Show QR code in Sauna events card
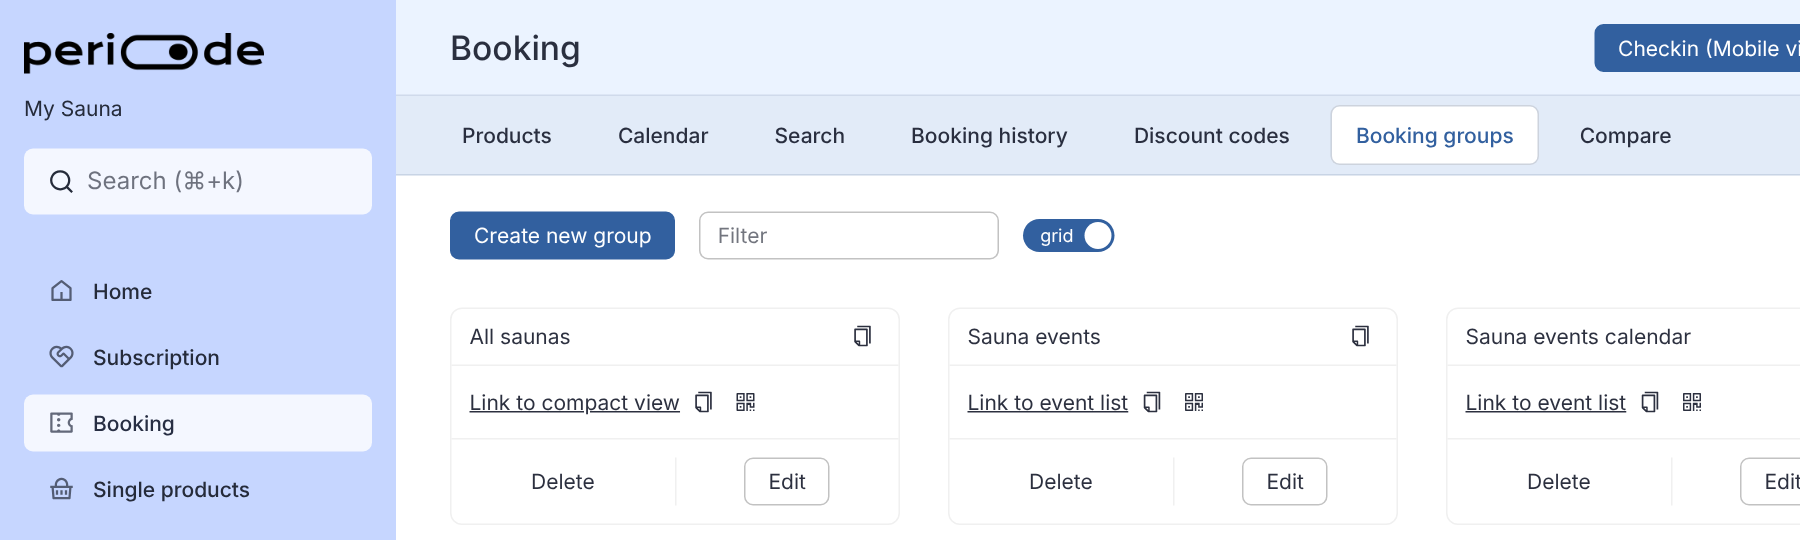The height and width of the screenshot is (540, 1800). (1194, 402)
